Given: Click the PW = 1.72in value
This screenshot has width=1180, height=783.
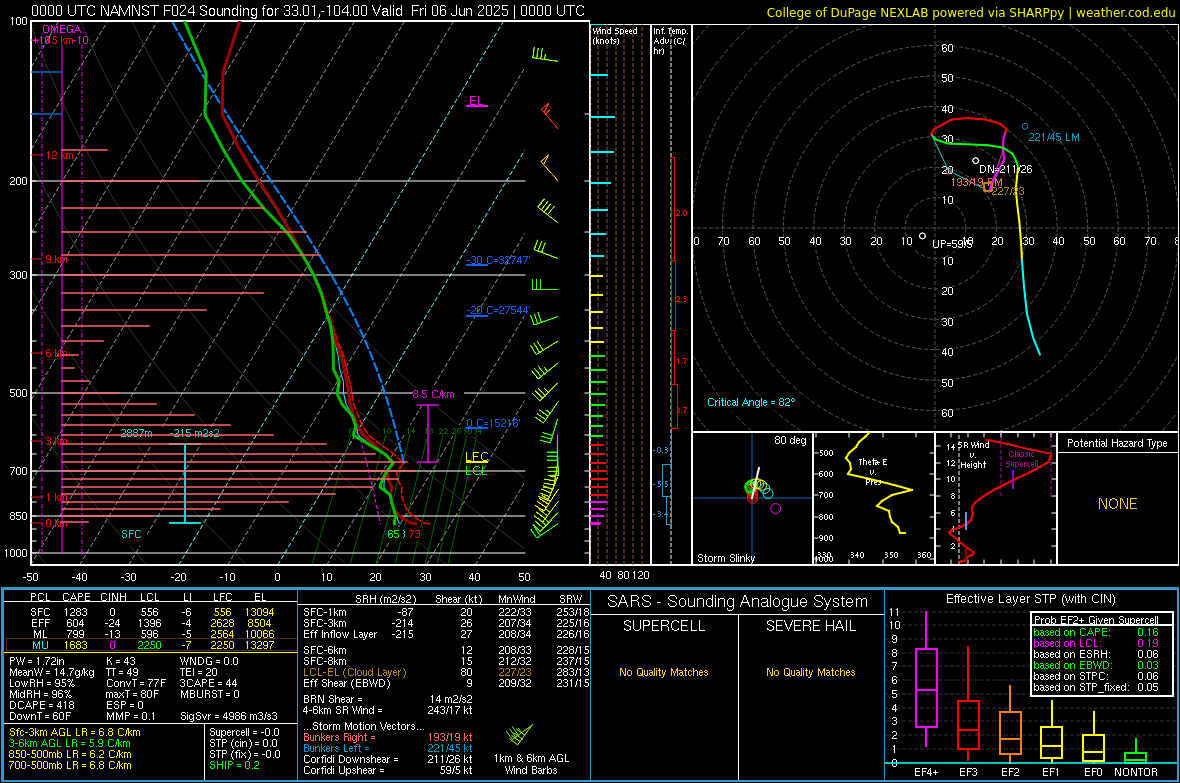Looking at the screenshot, I should 37,661.
